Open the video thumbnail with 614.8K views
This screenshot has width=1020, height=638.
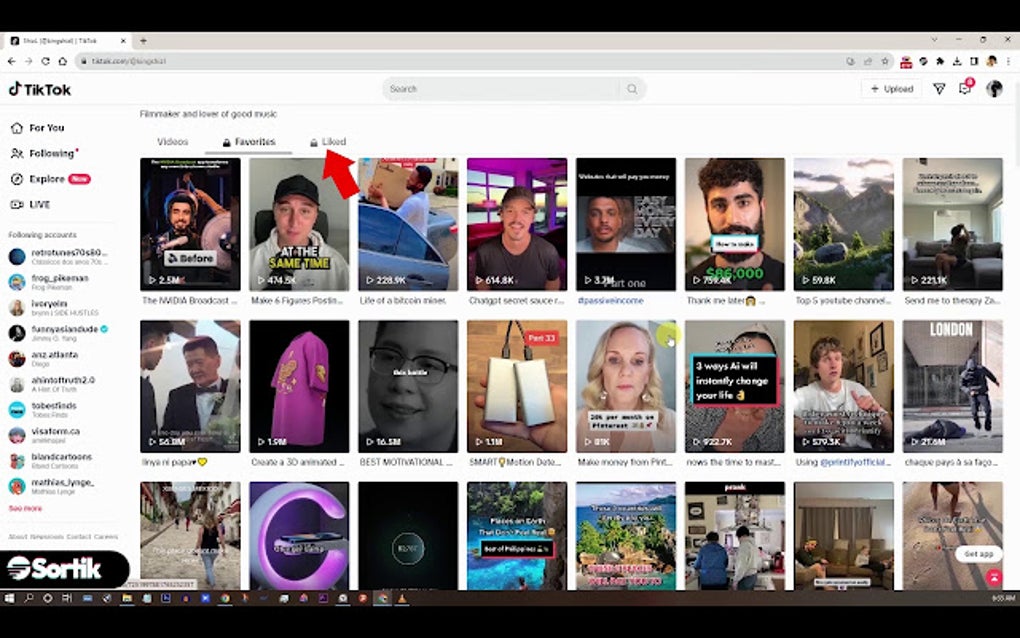[517, 224]
